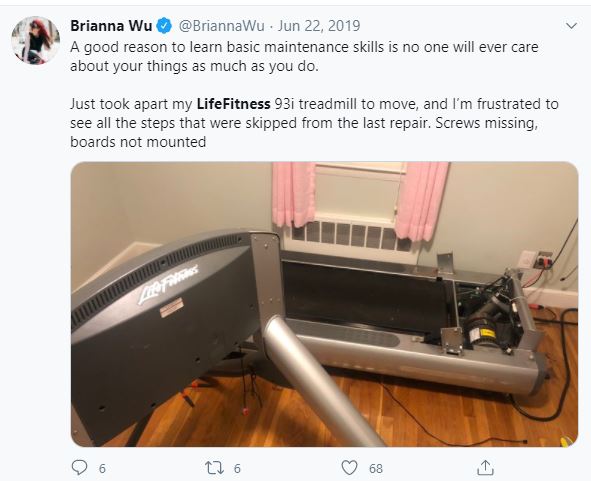View the reply count of 6
The width and height of the screenshot is (591, 481).
coord(102,469)
